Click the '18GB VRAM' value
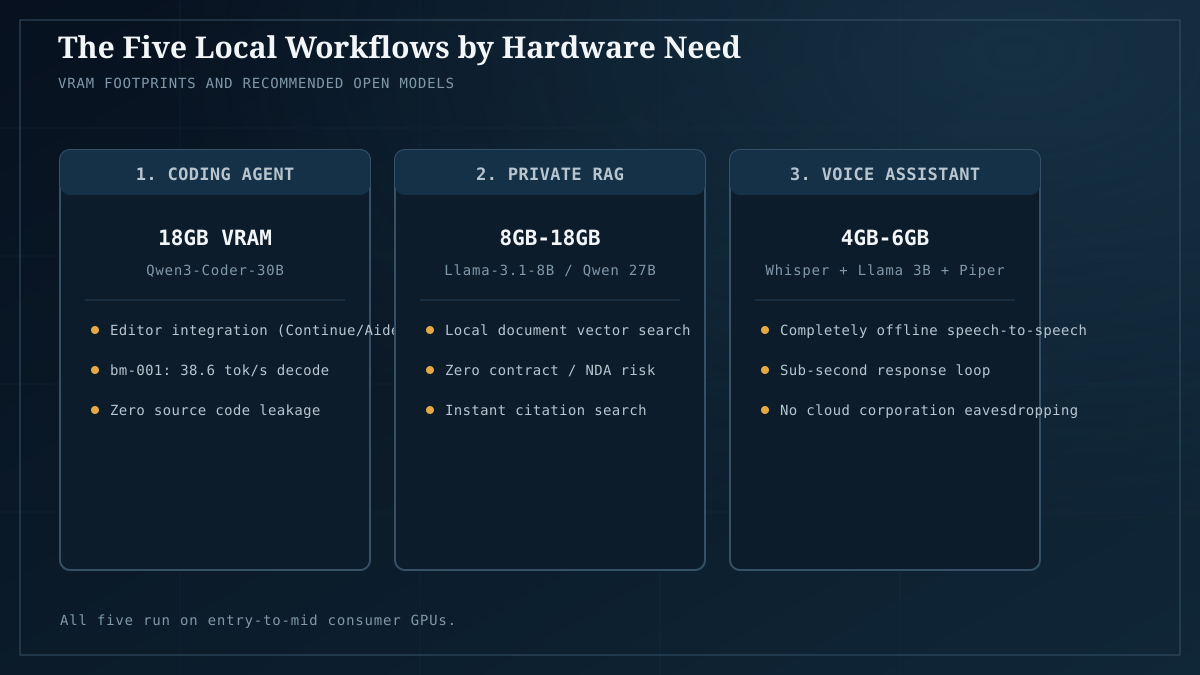Screen dimensions: 1200x675 click(x=215, y=238)
